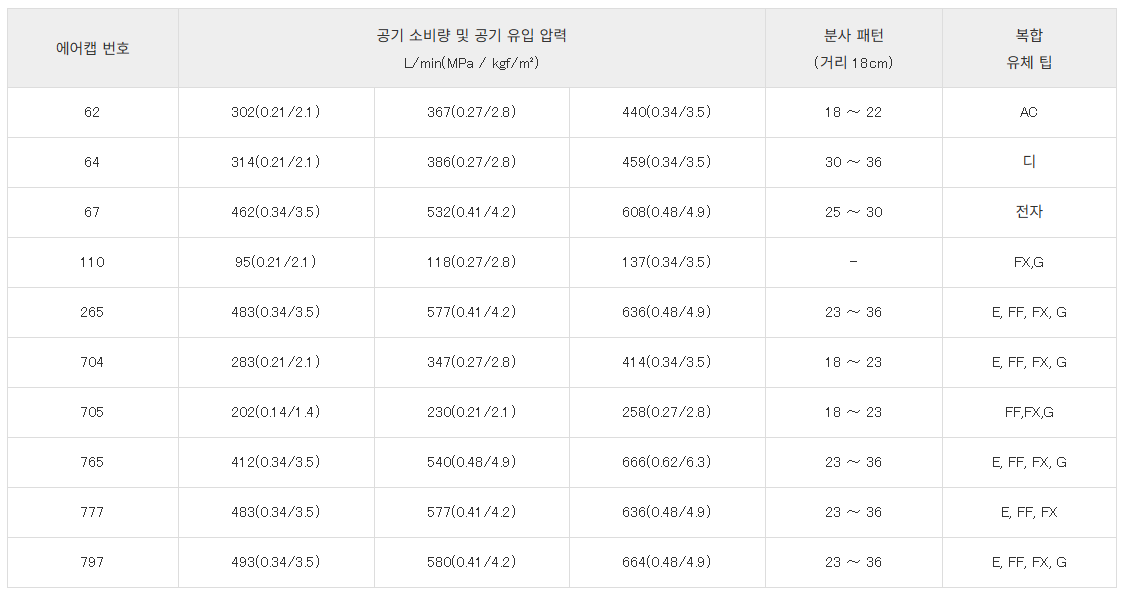Click the 에어캡 번호 column header
This screenshot has height=594, width=1123.
click(x=92, y=48)
